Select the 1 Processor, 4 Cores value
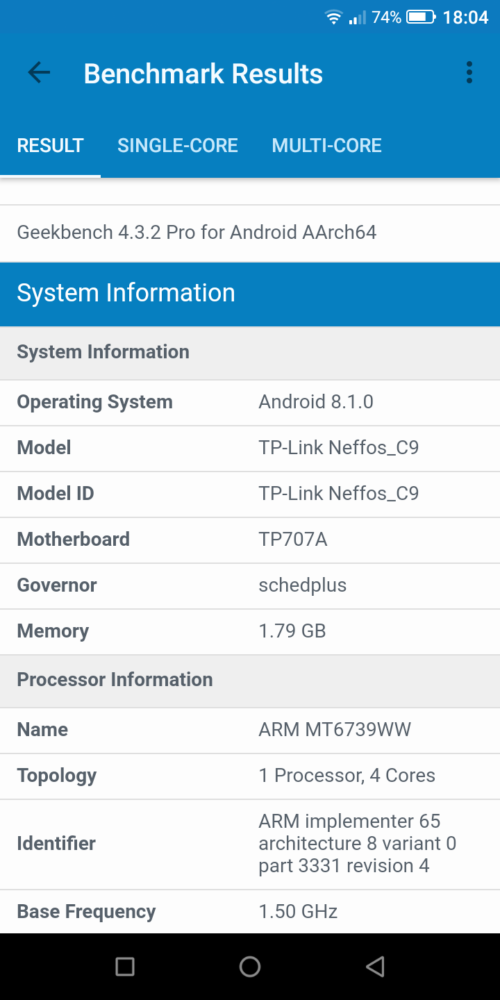500x1000 pixels. pyautogui.click(x=347, y=776)
